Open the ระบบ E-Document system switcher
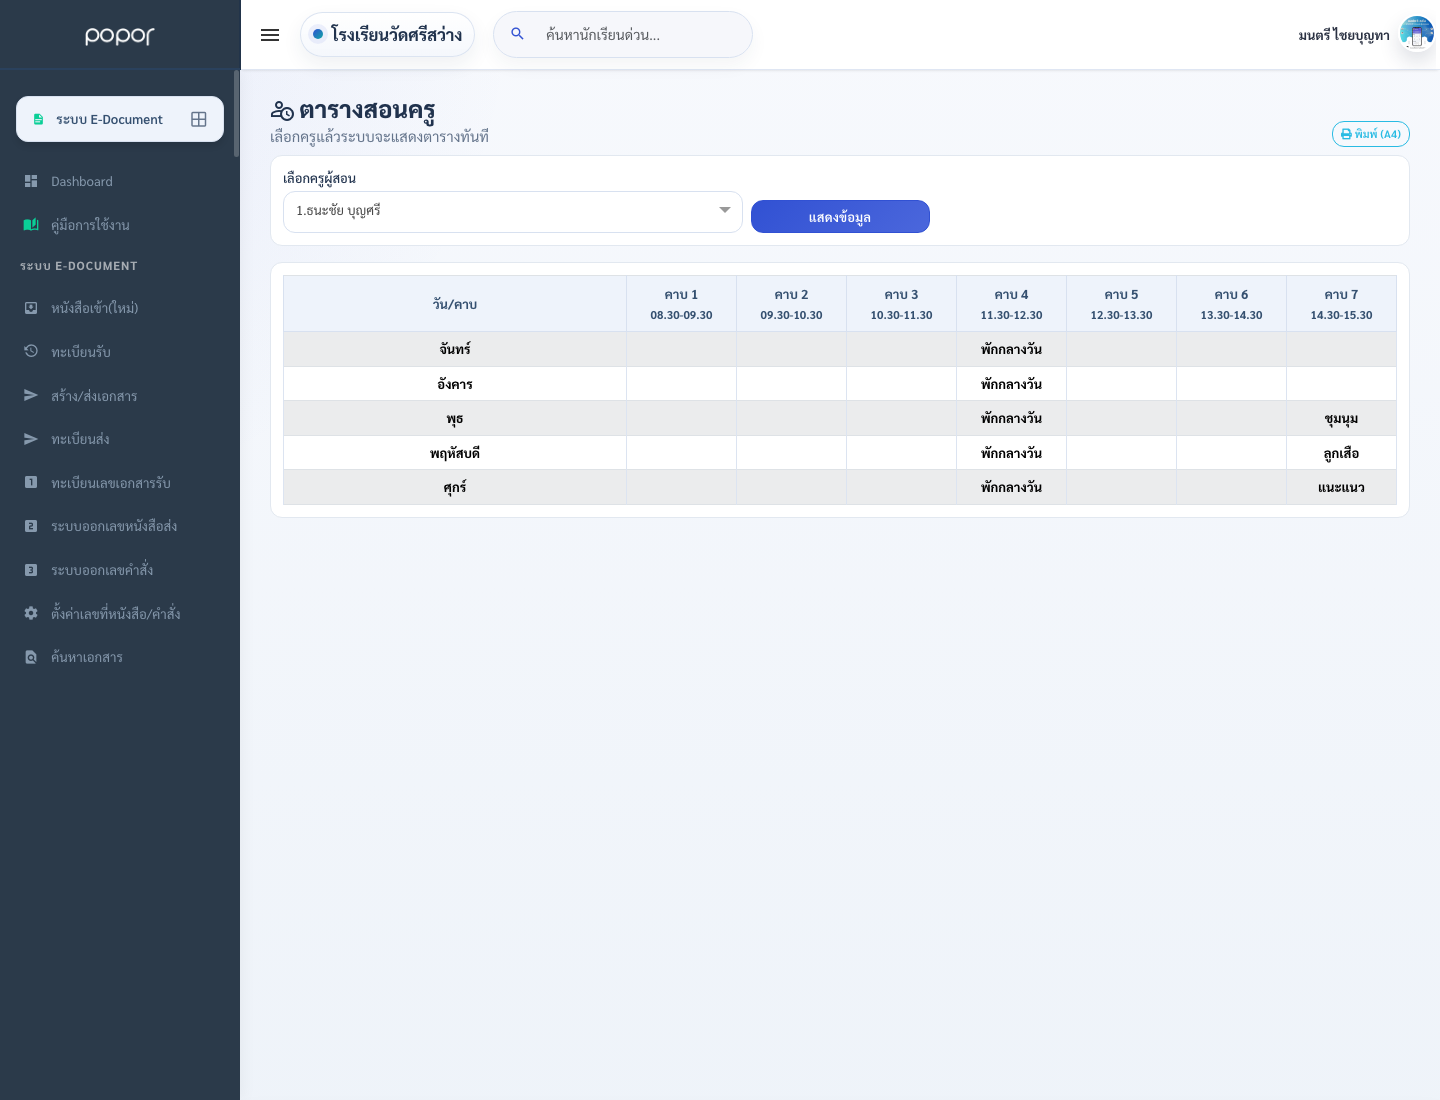The image size is (1440, 1100). click(120, 119)
